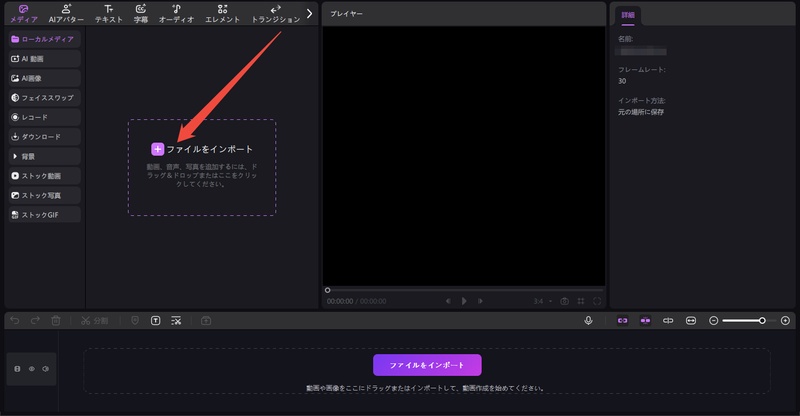This screenshot has width=800, height=416.
Task: Open the 3:4 aspect ratio dropdown
Action: [543, 301]
